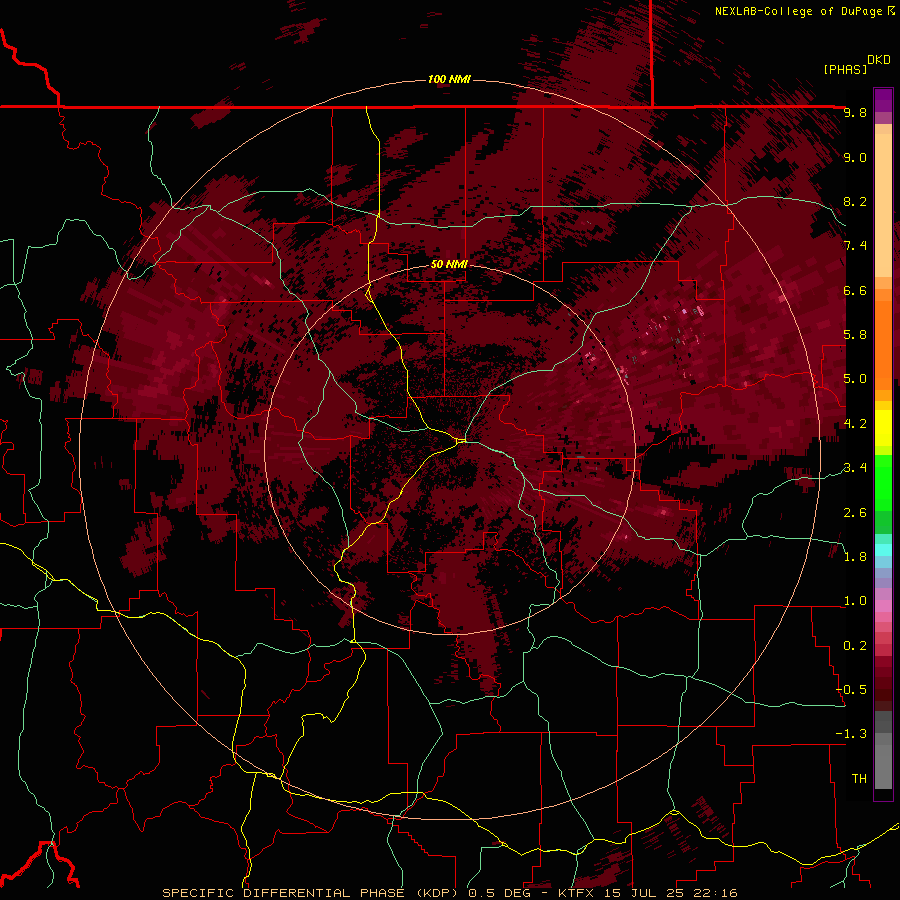900x900 pixels.
Task: Click the [PHAS] legend unit label
Action: click(x=845, y=69)
